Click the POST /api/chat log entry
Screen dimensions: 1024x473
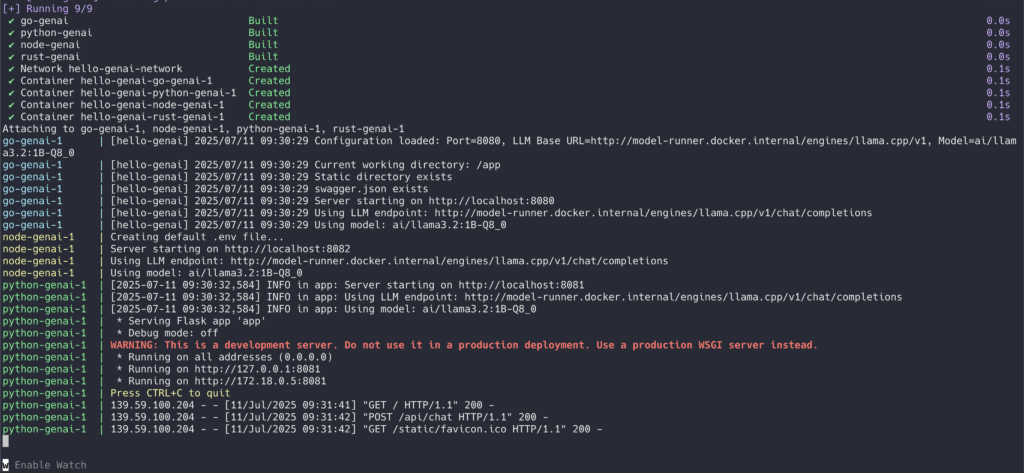(328, 417)
